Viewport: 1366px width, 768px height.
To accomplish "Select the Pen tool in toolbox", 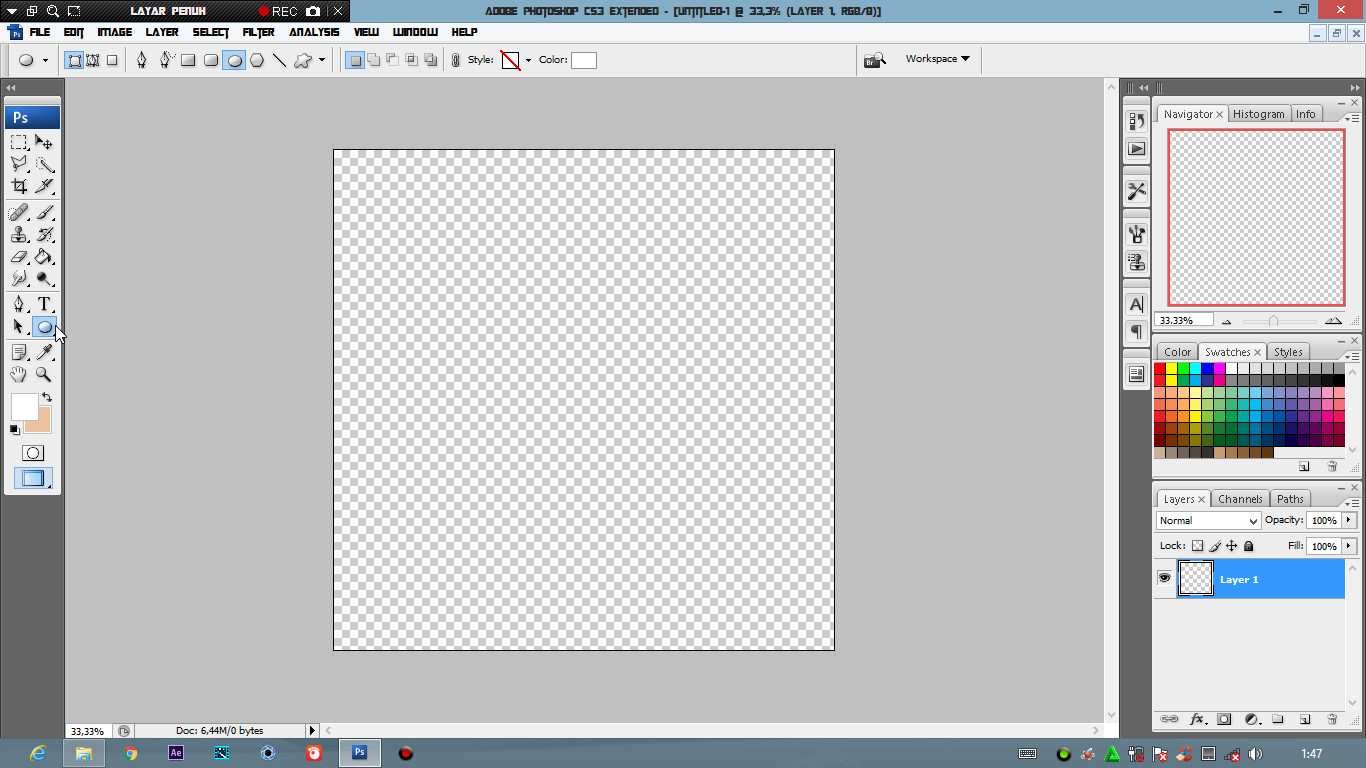I will pyautogui.click(x=19, y=304).
